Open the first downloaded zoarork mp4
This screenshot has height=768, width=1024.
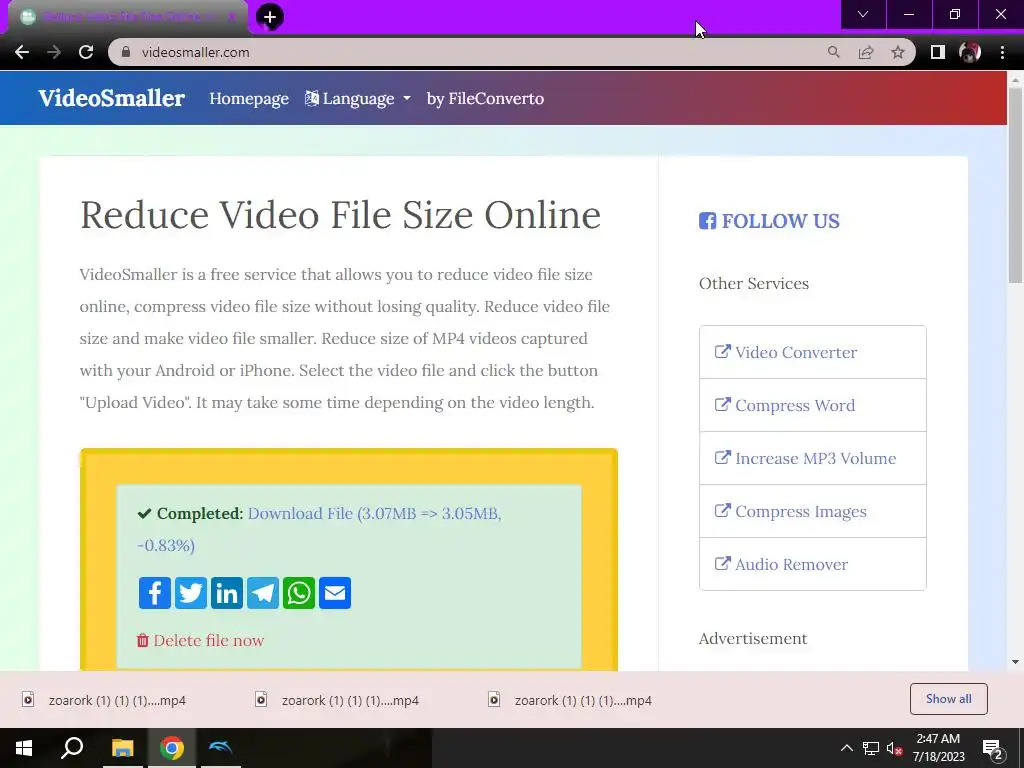click(104, 700)
